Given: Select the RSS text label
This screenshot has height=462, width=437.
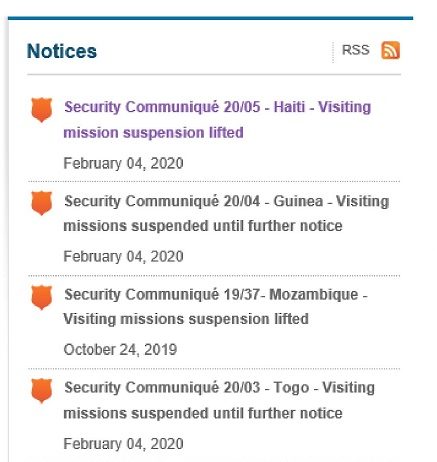Looking at the screenshot, I should pos(356,50).
